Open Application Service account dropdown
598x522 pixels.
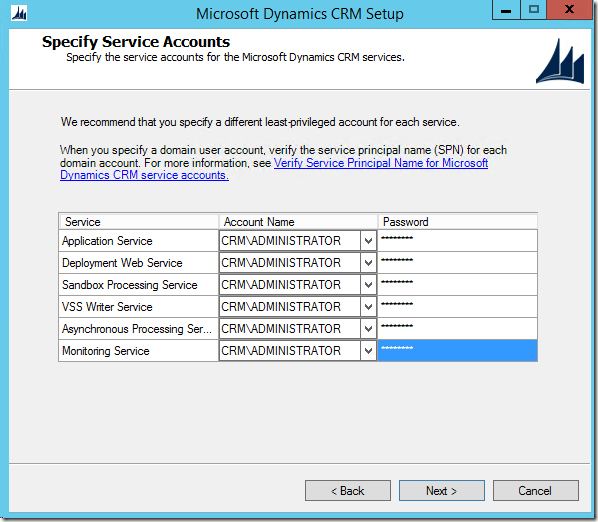coord(368,241)
